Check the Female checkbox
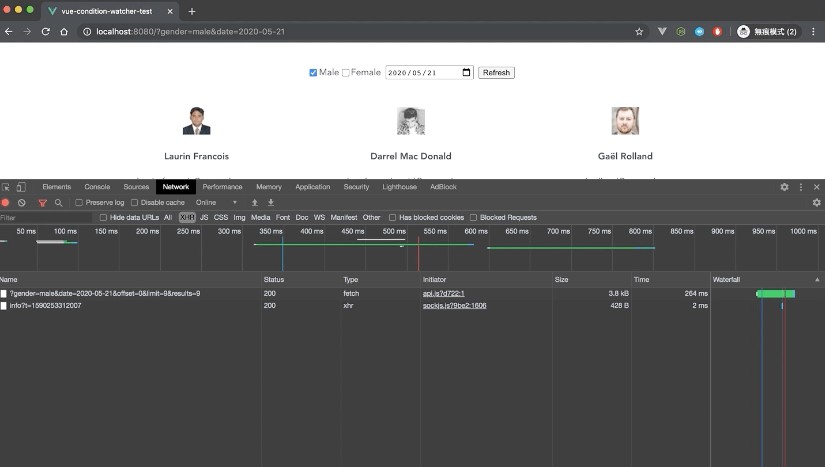The height and width of the screenshot is (467, 825). 346,73
